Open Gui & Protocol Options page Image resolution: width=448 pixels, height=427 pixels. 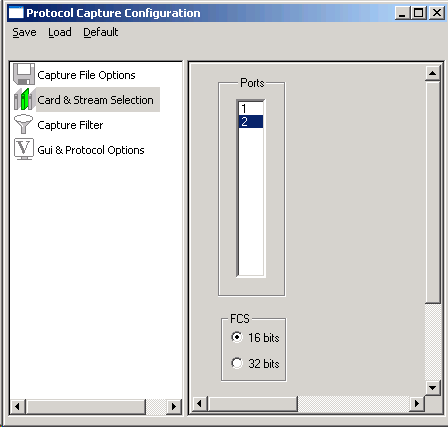91,150
